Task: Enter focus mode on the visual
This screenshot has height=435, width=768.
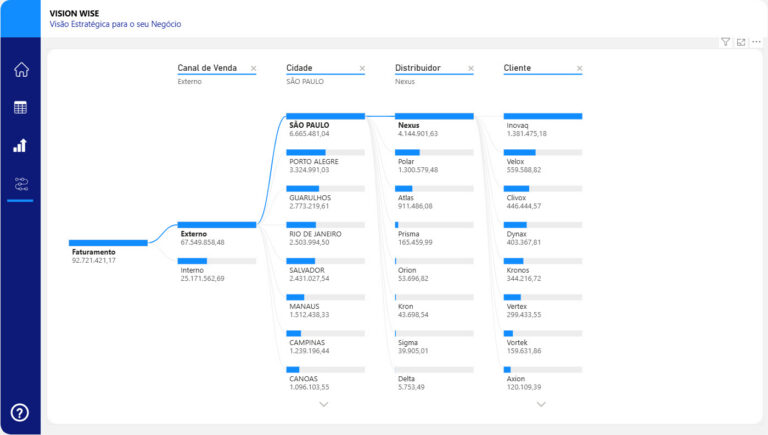Action: pyautogui.click(x=741, y=42)
